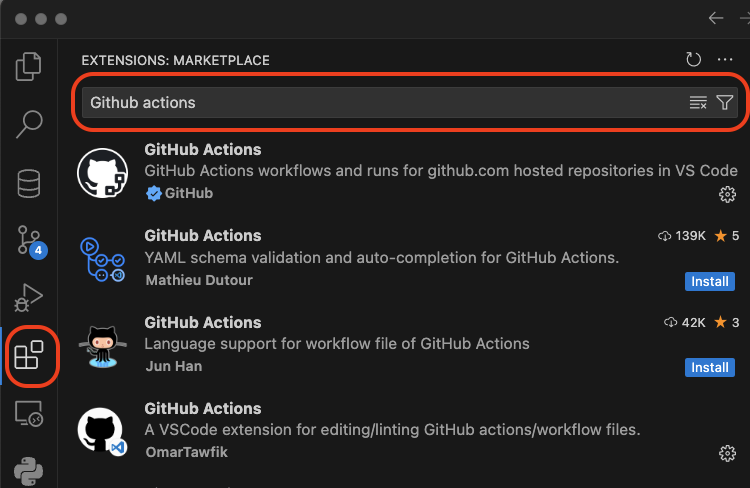Open the Remote Explorer view

30,412
